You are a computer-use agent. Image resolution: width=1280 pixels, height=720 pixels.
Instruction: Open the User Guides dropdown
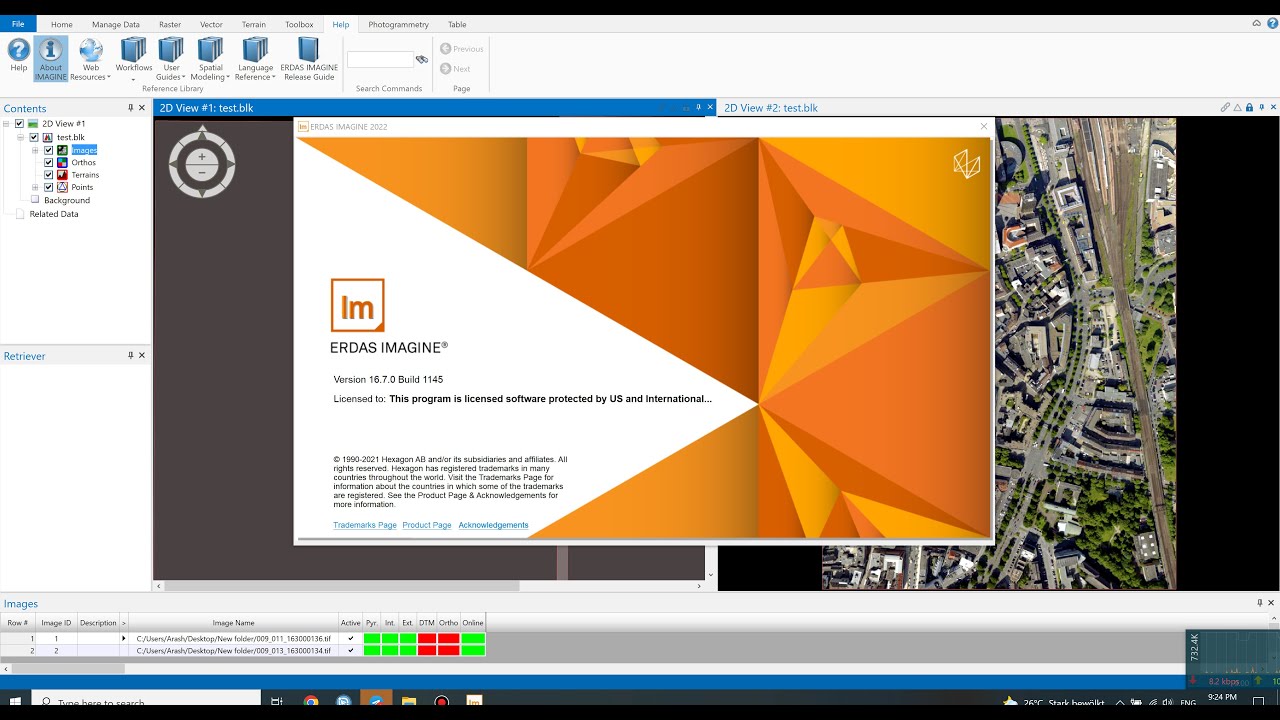(x=171, y=59)
